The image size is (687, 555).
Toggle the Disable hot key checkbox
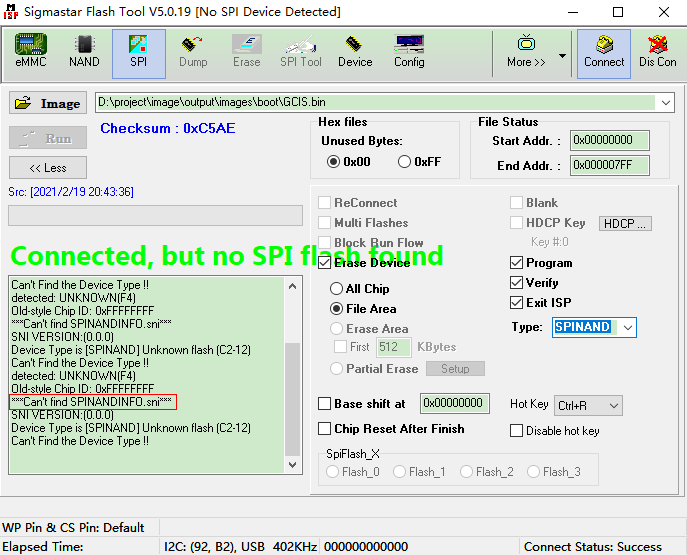(516, 431)
